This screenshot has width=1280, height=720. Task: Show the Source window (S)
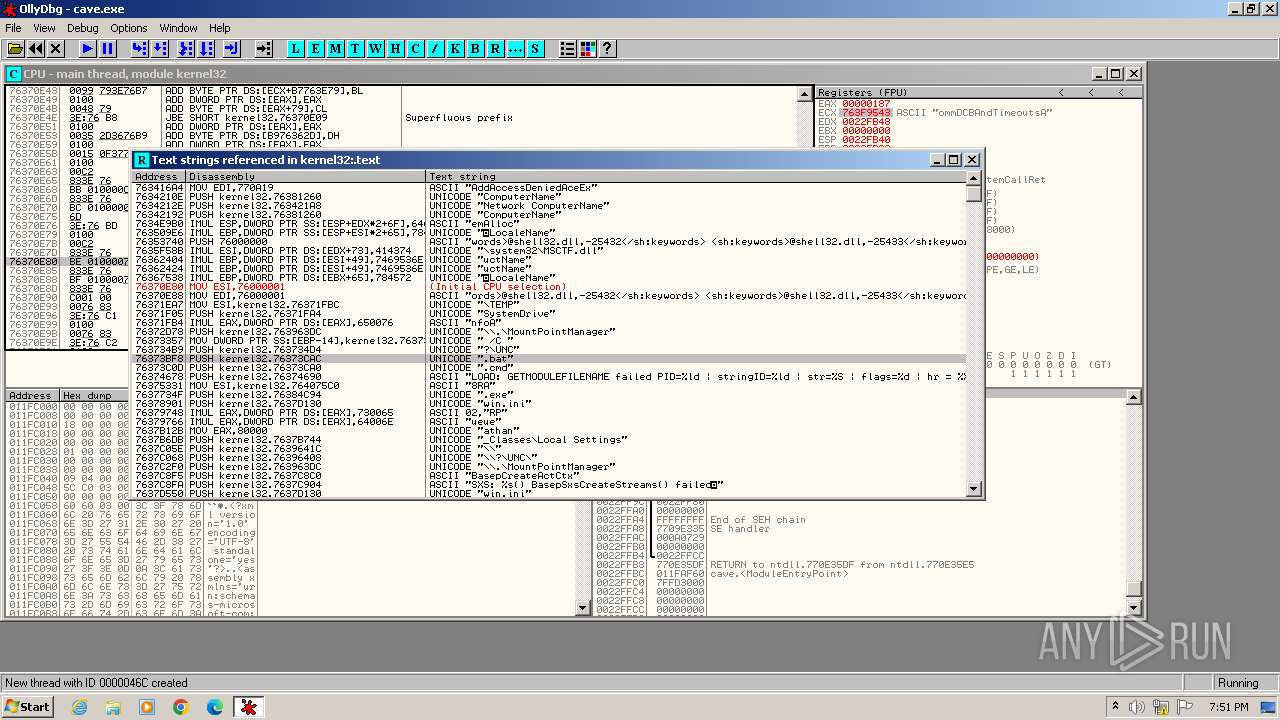tap(536, 48)
